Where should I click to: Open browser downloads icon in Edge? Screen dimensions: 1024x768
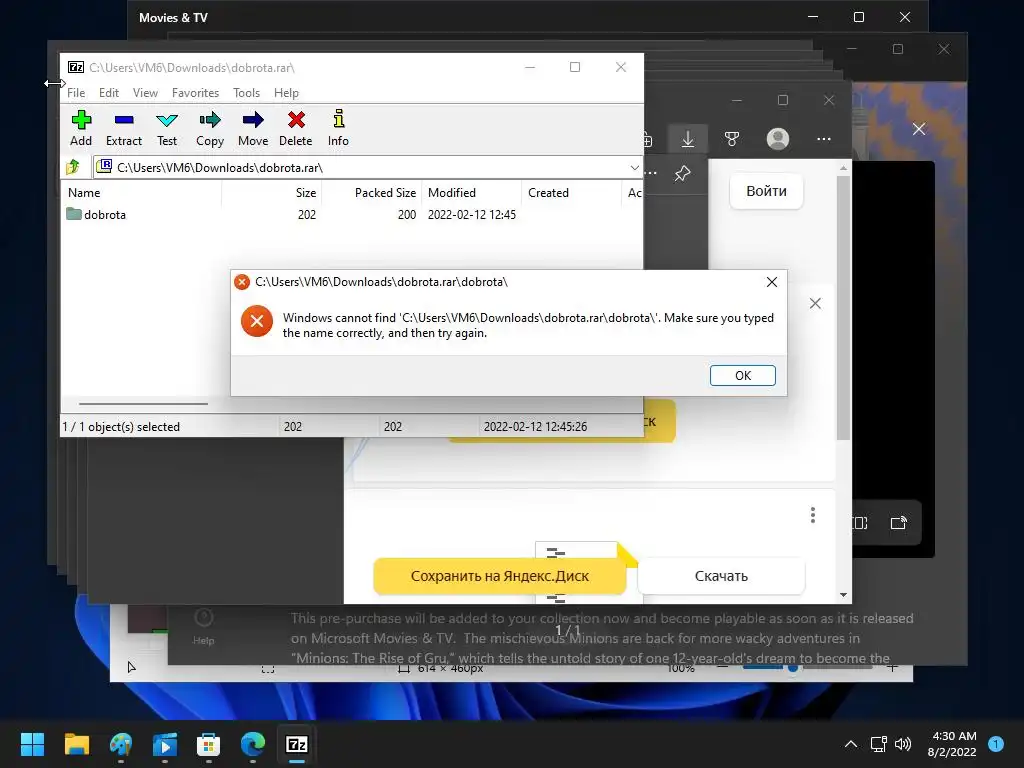click(688, 139)
